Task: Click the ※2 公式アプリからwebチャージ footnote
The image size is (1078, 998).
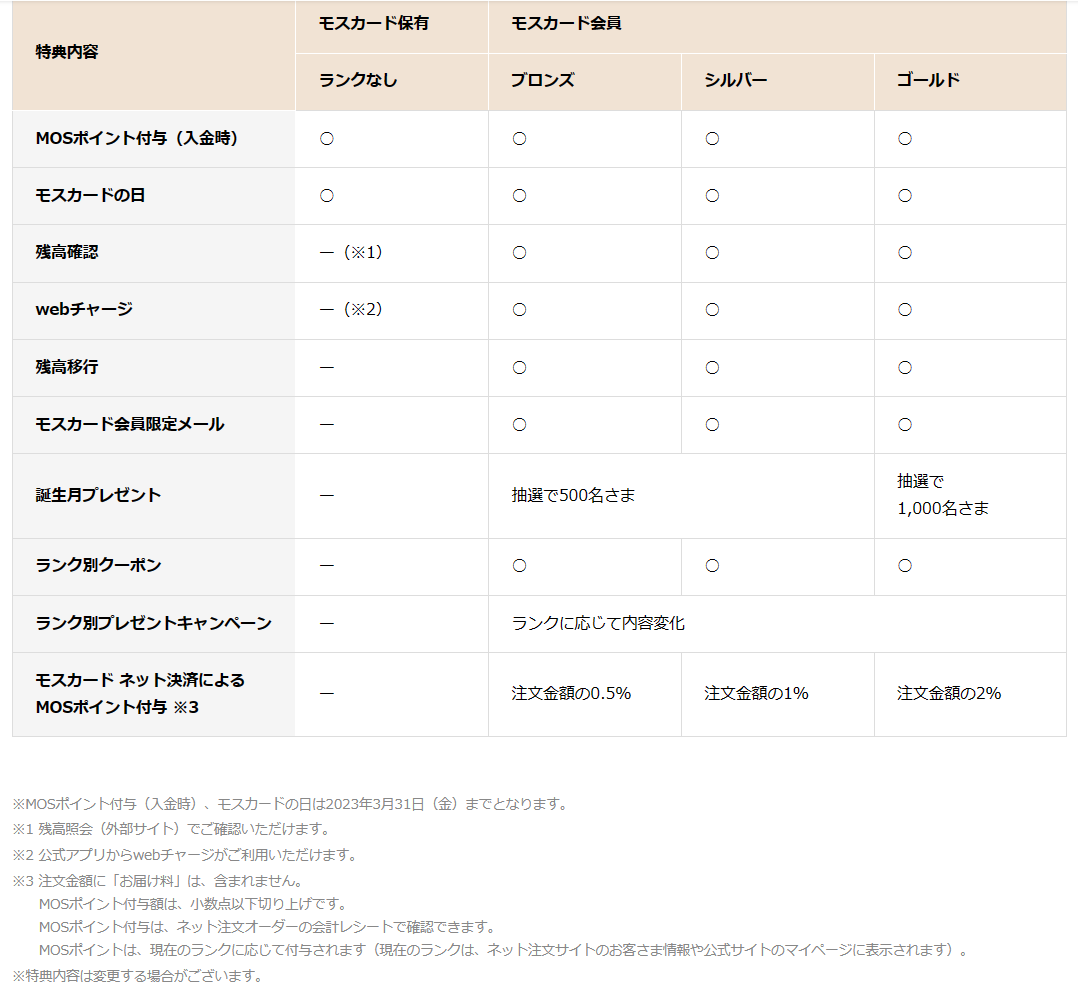Action: (x=186, y=855)
